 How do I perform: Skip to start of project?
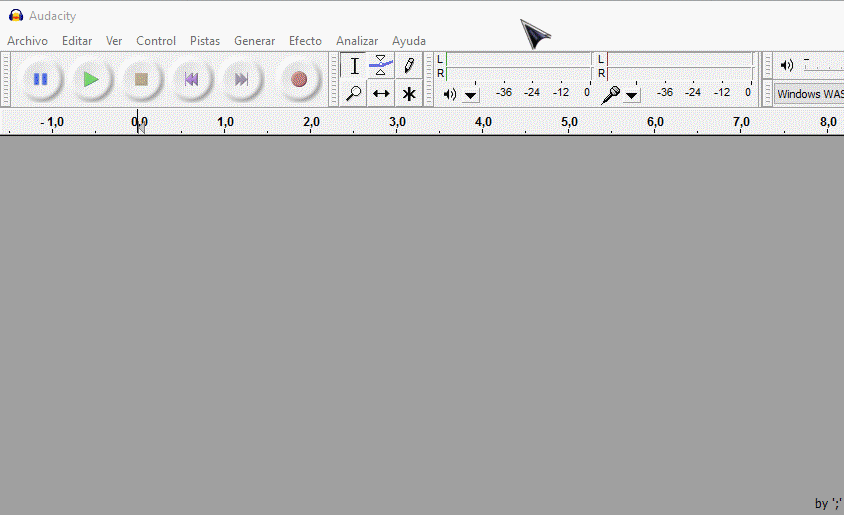191,80
